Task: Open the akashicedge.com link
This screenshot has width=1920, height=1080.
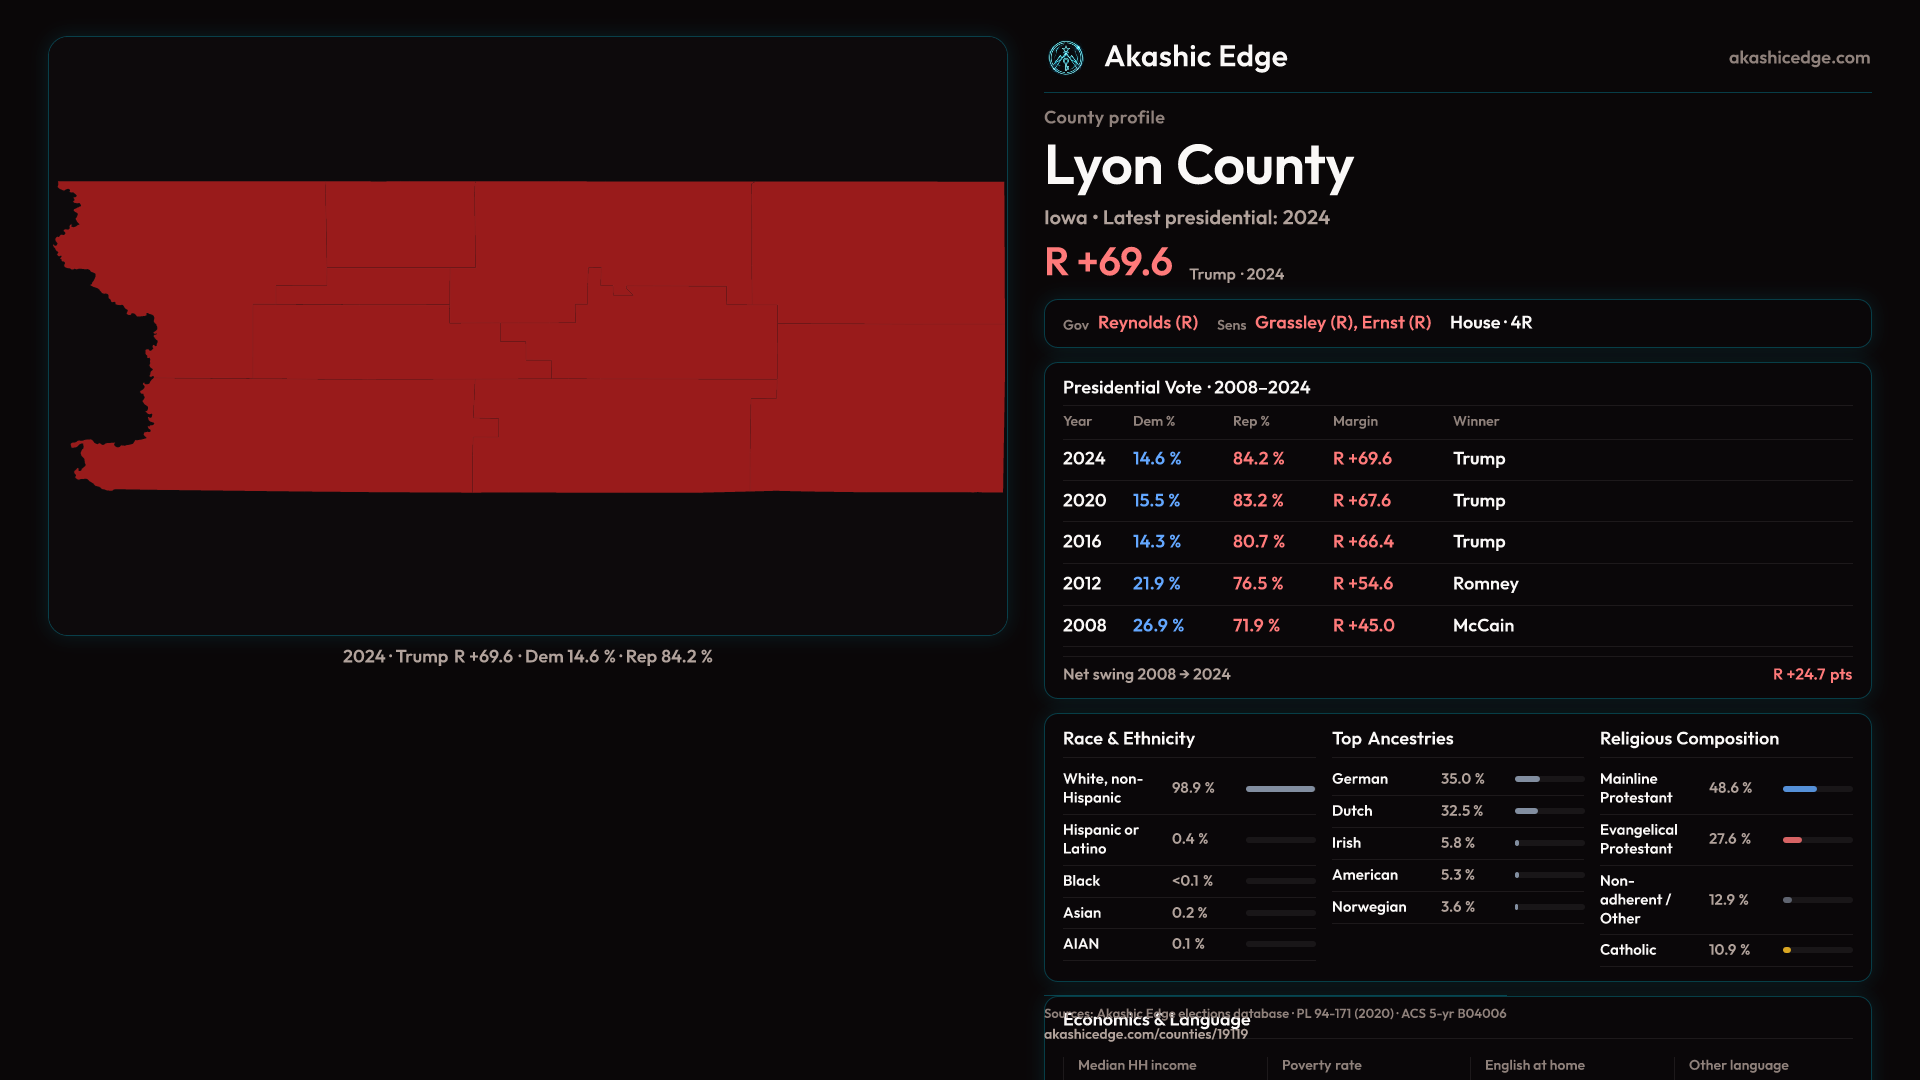Action: (1798, 58)
